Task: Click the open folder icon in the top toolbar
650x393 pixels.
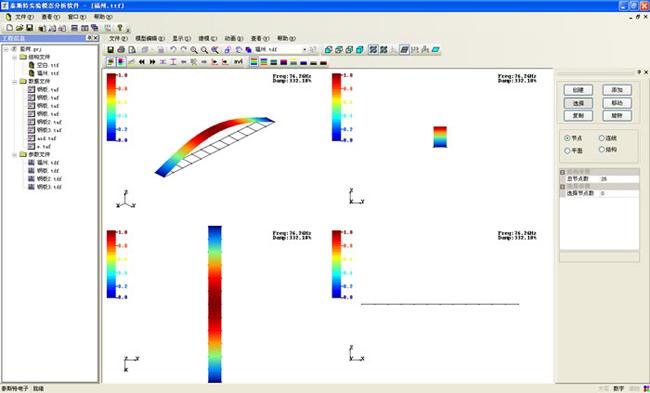Action: [19, 28]
